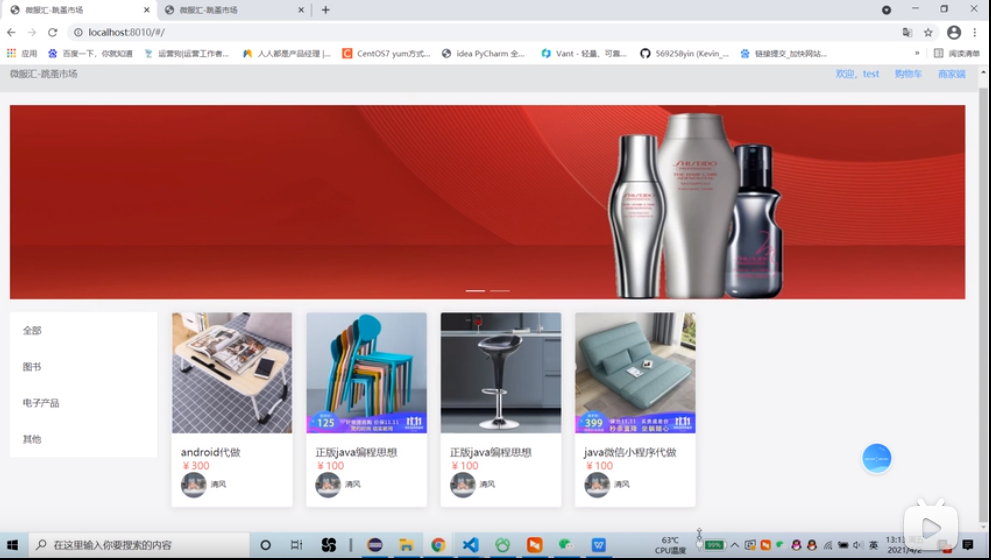Open the notification center icon
991x560 pixels.
point(968,545)
